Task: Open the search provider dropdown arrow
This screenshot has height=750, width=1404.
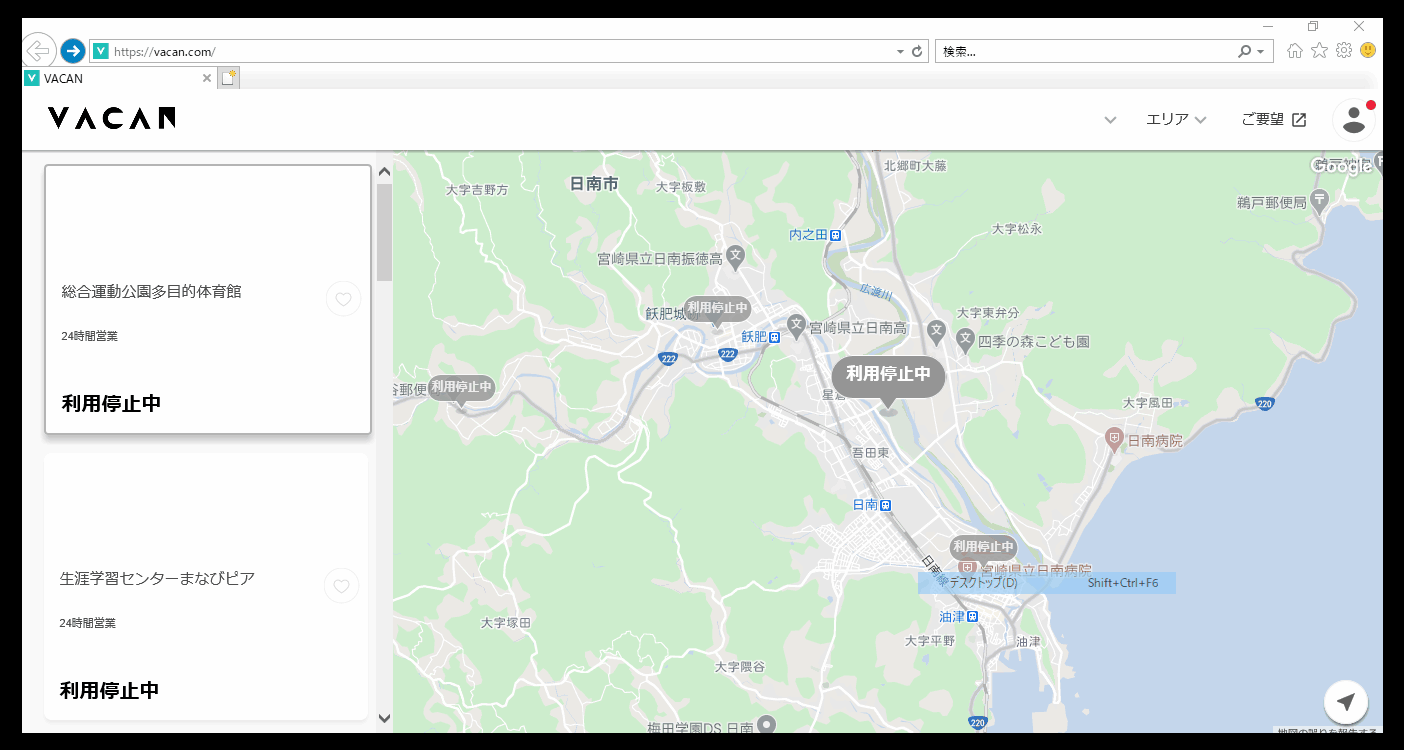Action: [1260, 51]
